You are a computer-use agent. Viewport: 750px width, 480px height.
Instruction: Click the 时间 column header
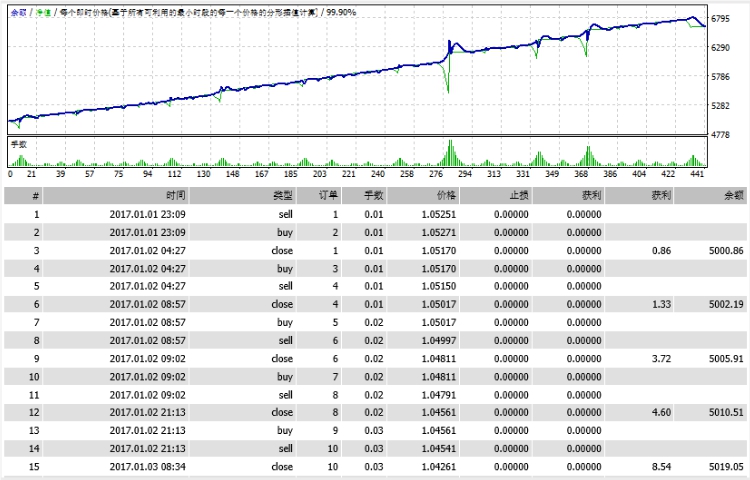point(116,195)
